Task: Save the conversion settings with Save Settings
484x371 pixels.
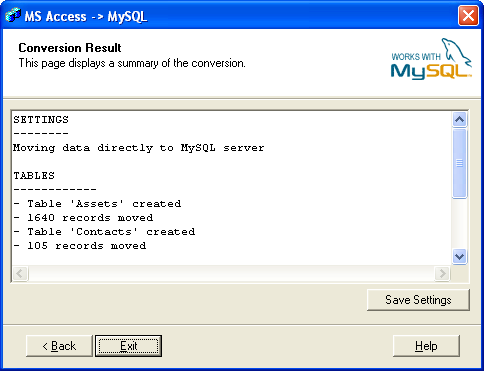Action: (418, 300)
